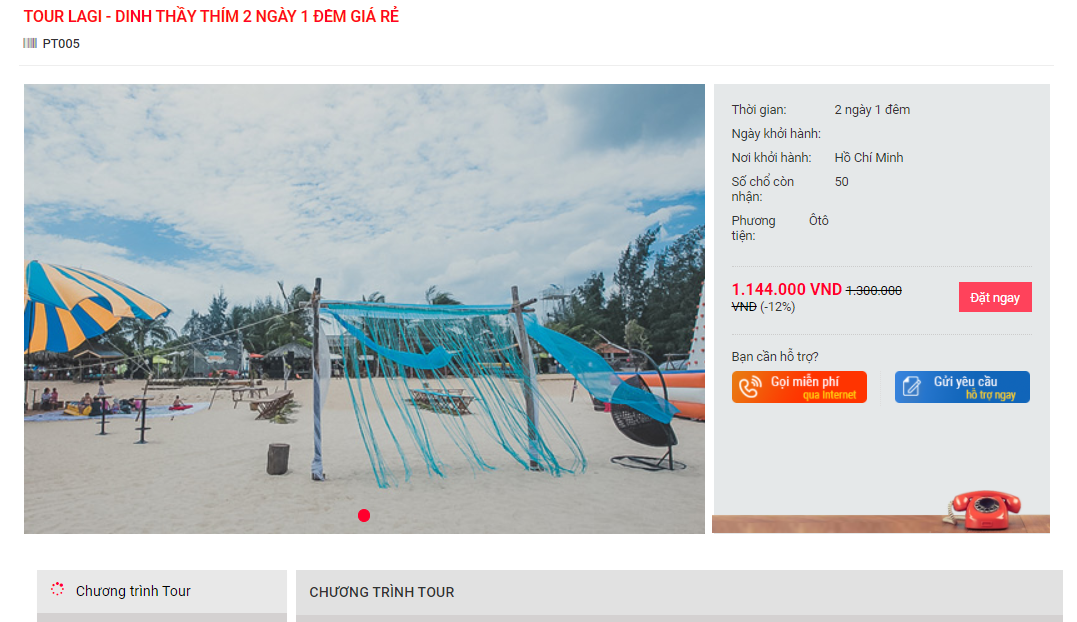
Task: Open the Tour Lagi - Dinh Thầy Thím title
Action: click(211, 16)
